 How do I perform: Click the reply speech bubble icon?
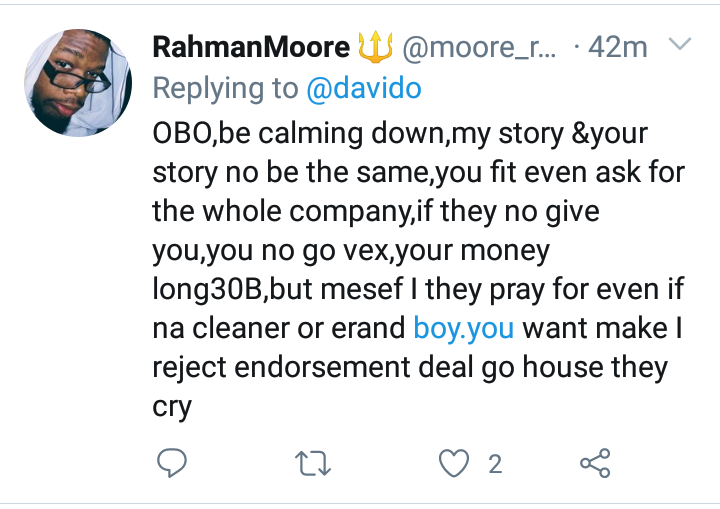(x=173, y=463)
